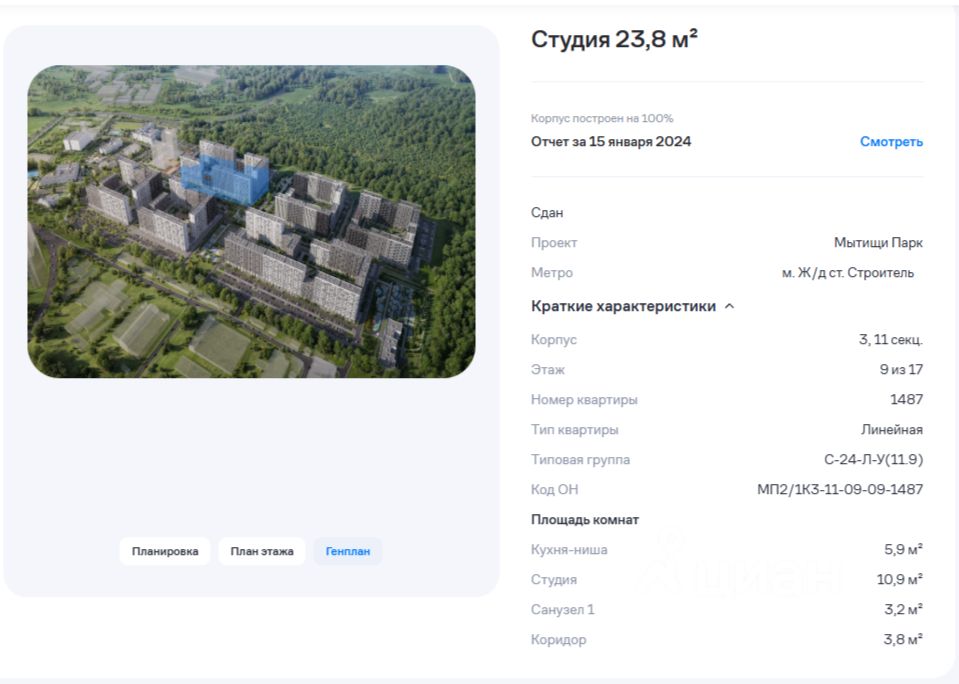Viewport: 959px width, 684px height.
Task: Click the blue highlighted building on the master plan
Action: pos(224,177)
